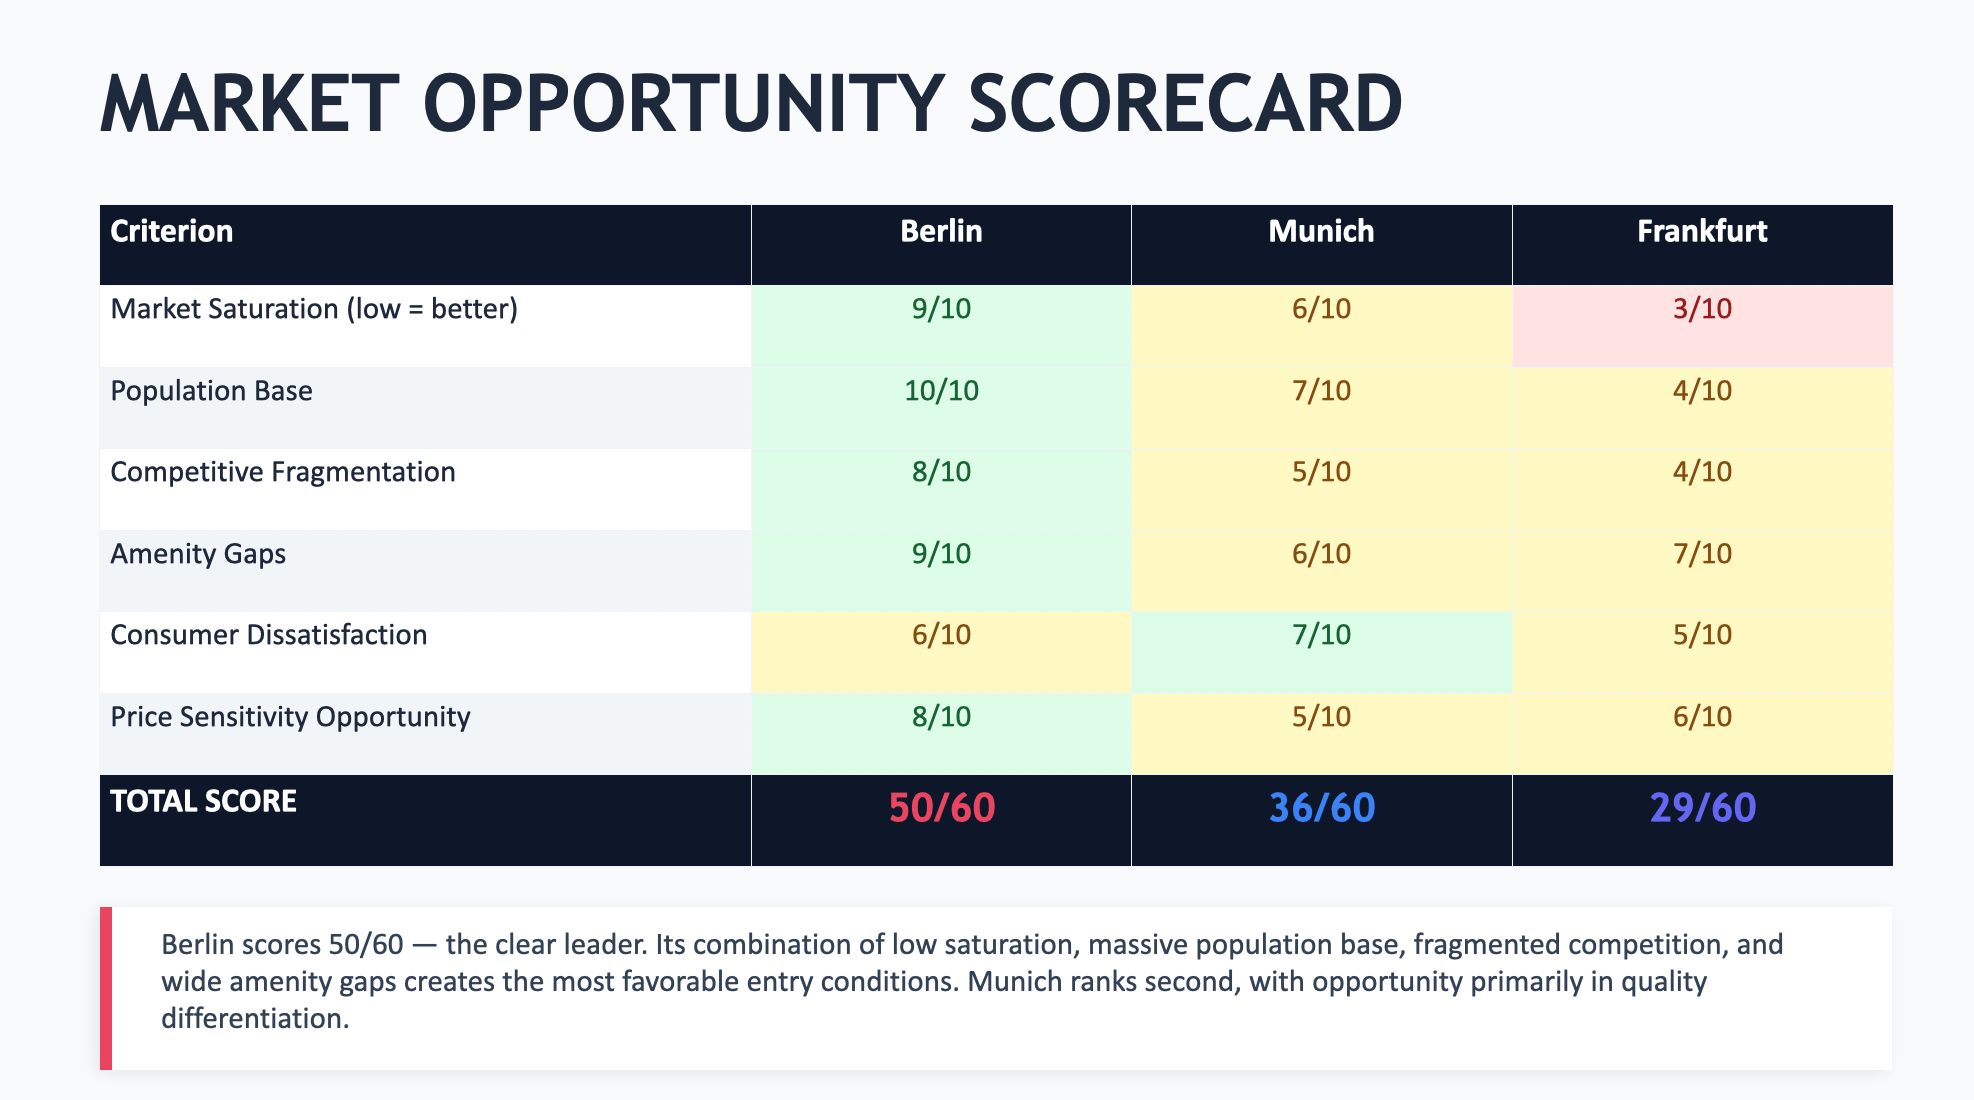The width and height of the screenshot is (1974, 1100).
Task: Select Munich's green 7/10 Consumer Dissatisfaction cell
Action: pos(1321,635)
